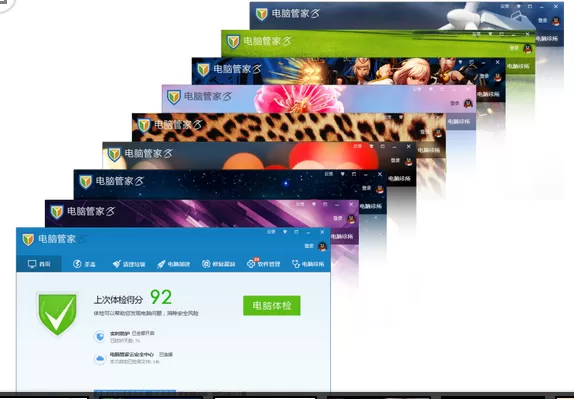
Task: Click penguin avatar in green grass window
Action: point(528,49)
